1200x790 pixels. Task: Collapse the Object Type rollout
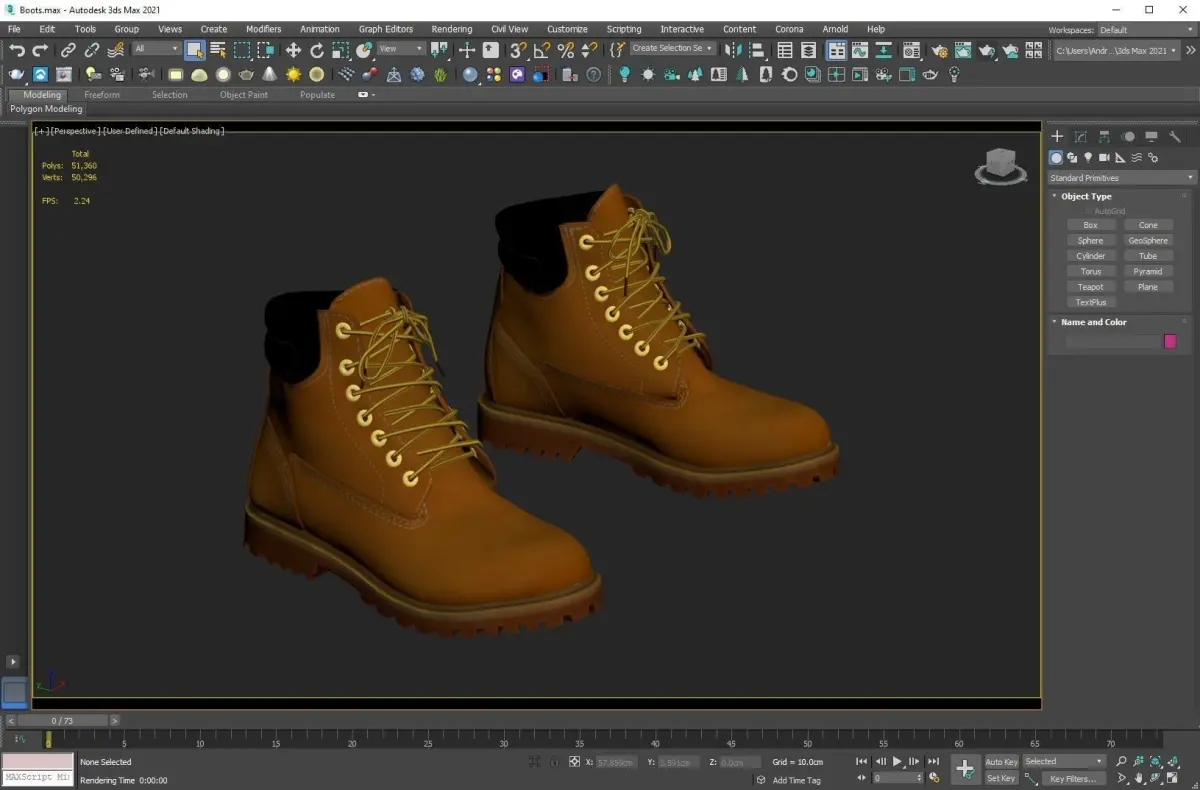pyautogui.click(x=1086, y=197)
